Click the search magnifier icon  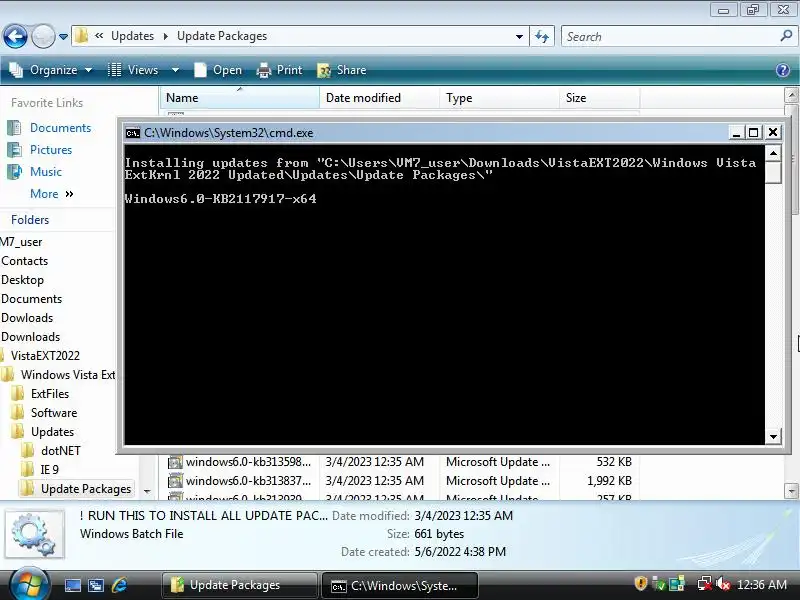coord(786,36)
